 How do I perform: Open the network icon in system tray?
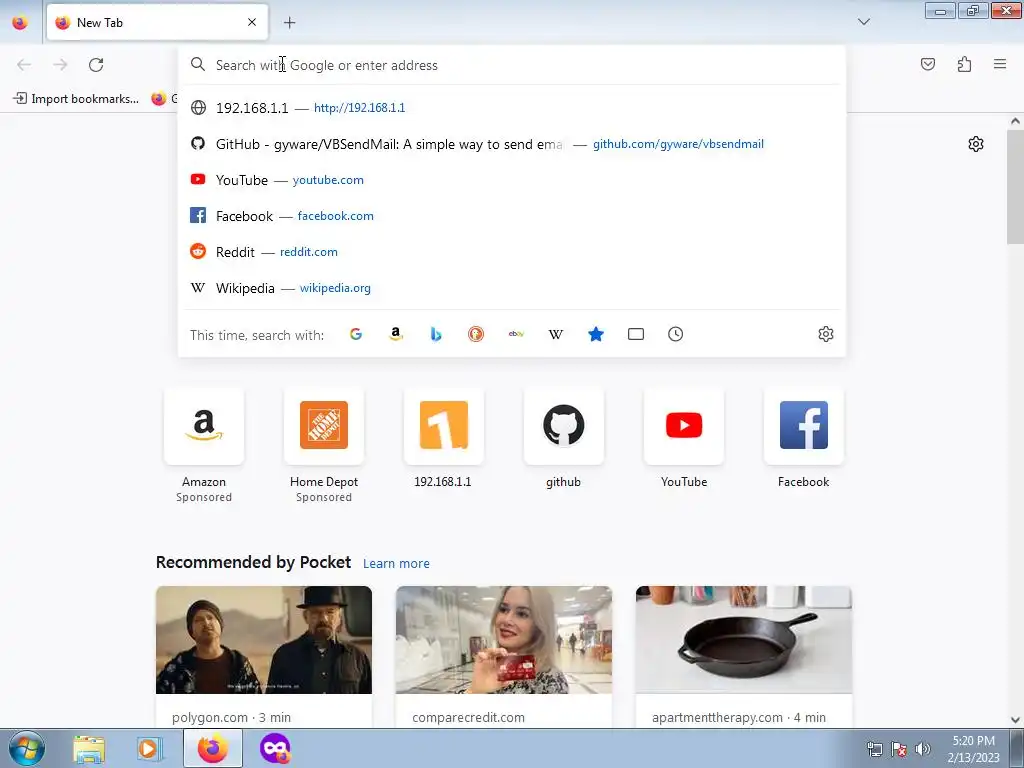874,749
